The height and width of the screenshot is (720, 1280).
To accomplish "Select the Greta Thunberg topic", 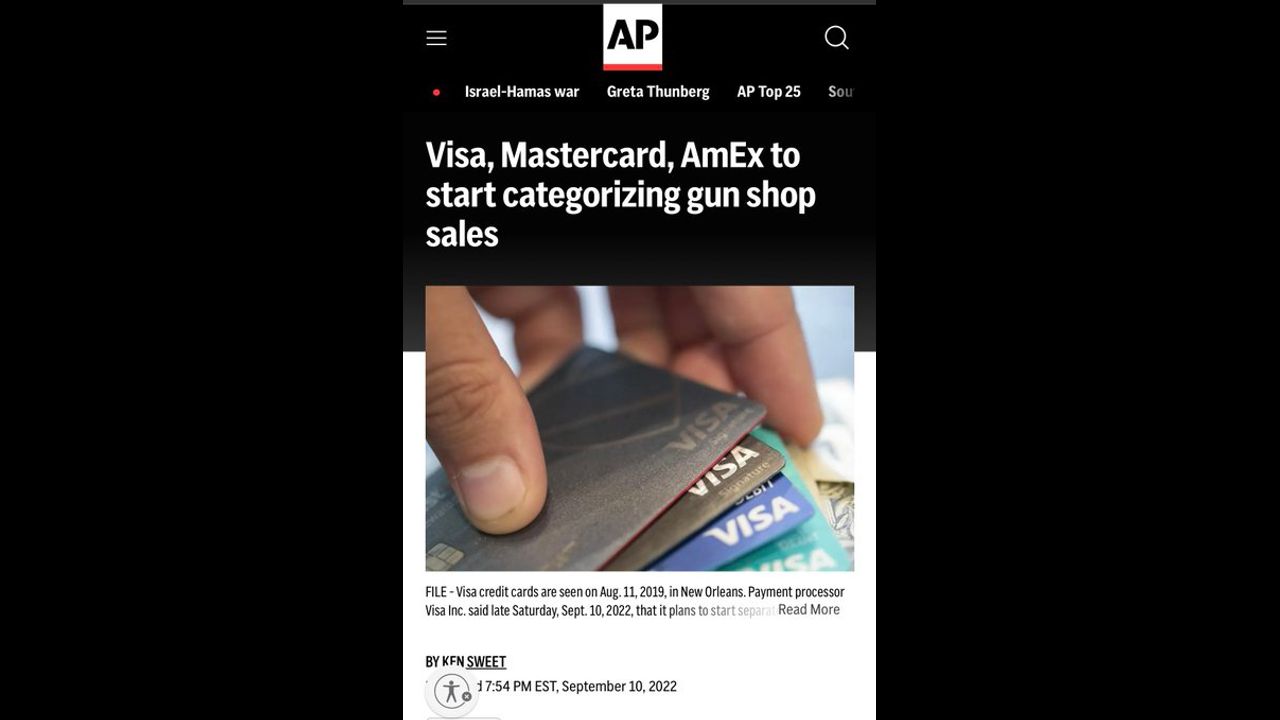I will point(658,91).
